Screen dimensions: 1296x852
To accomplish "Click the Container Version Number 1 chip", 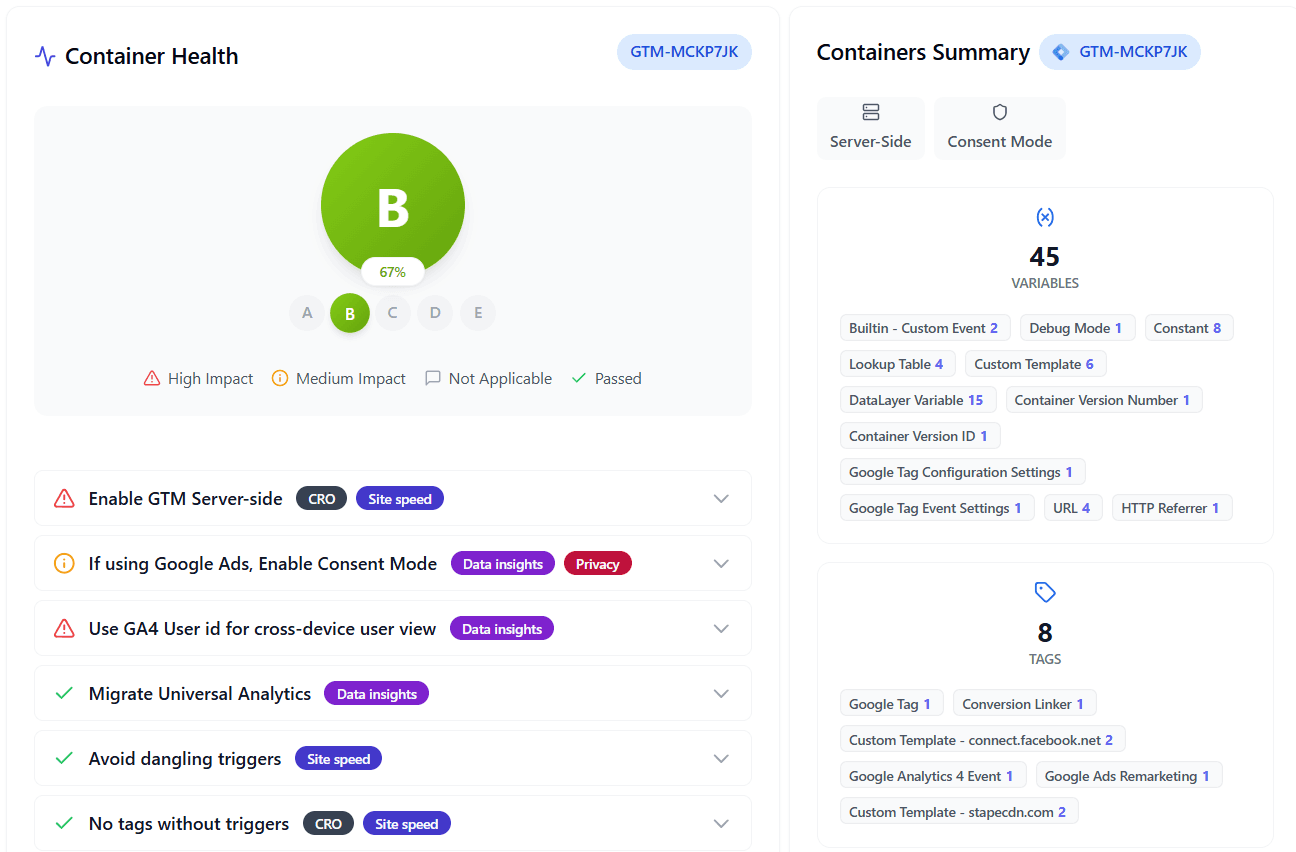I will [1103, 400].
